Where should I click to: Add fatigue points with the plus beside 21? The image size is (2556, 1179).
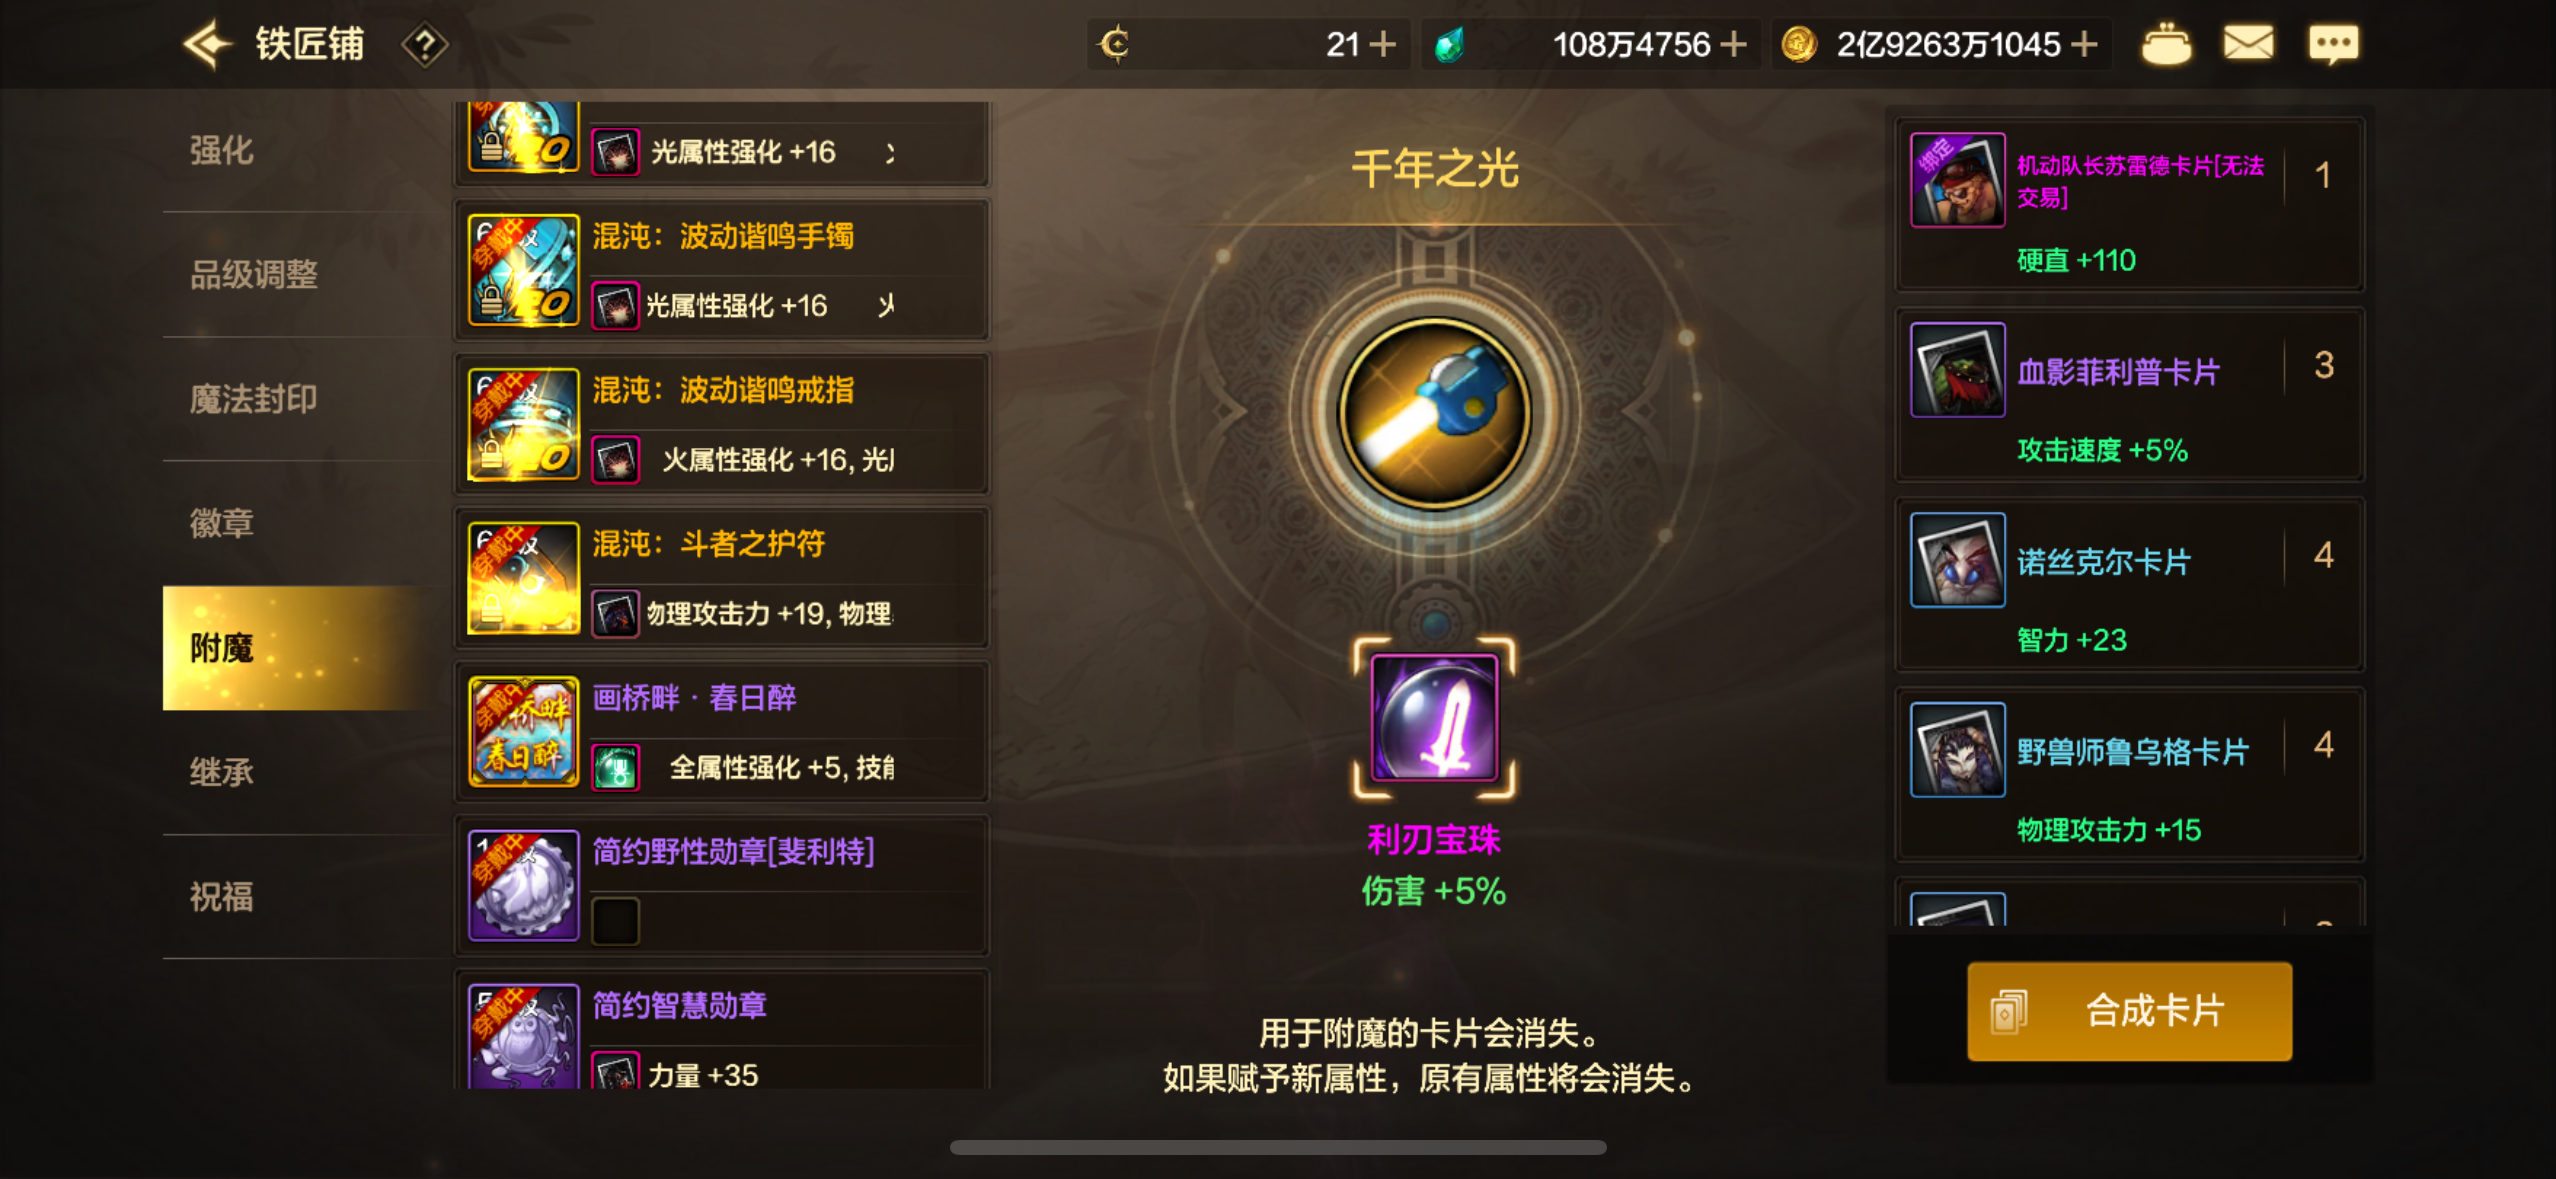(1383, 44)
